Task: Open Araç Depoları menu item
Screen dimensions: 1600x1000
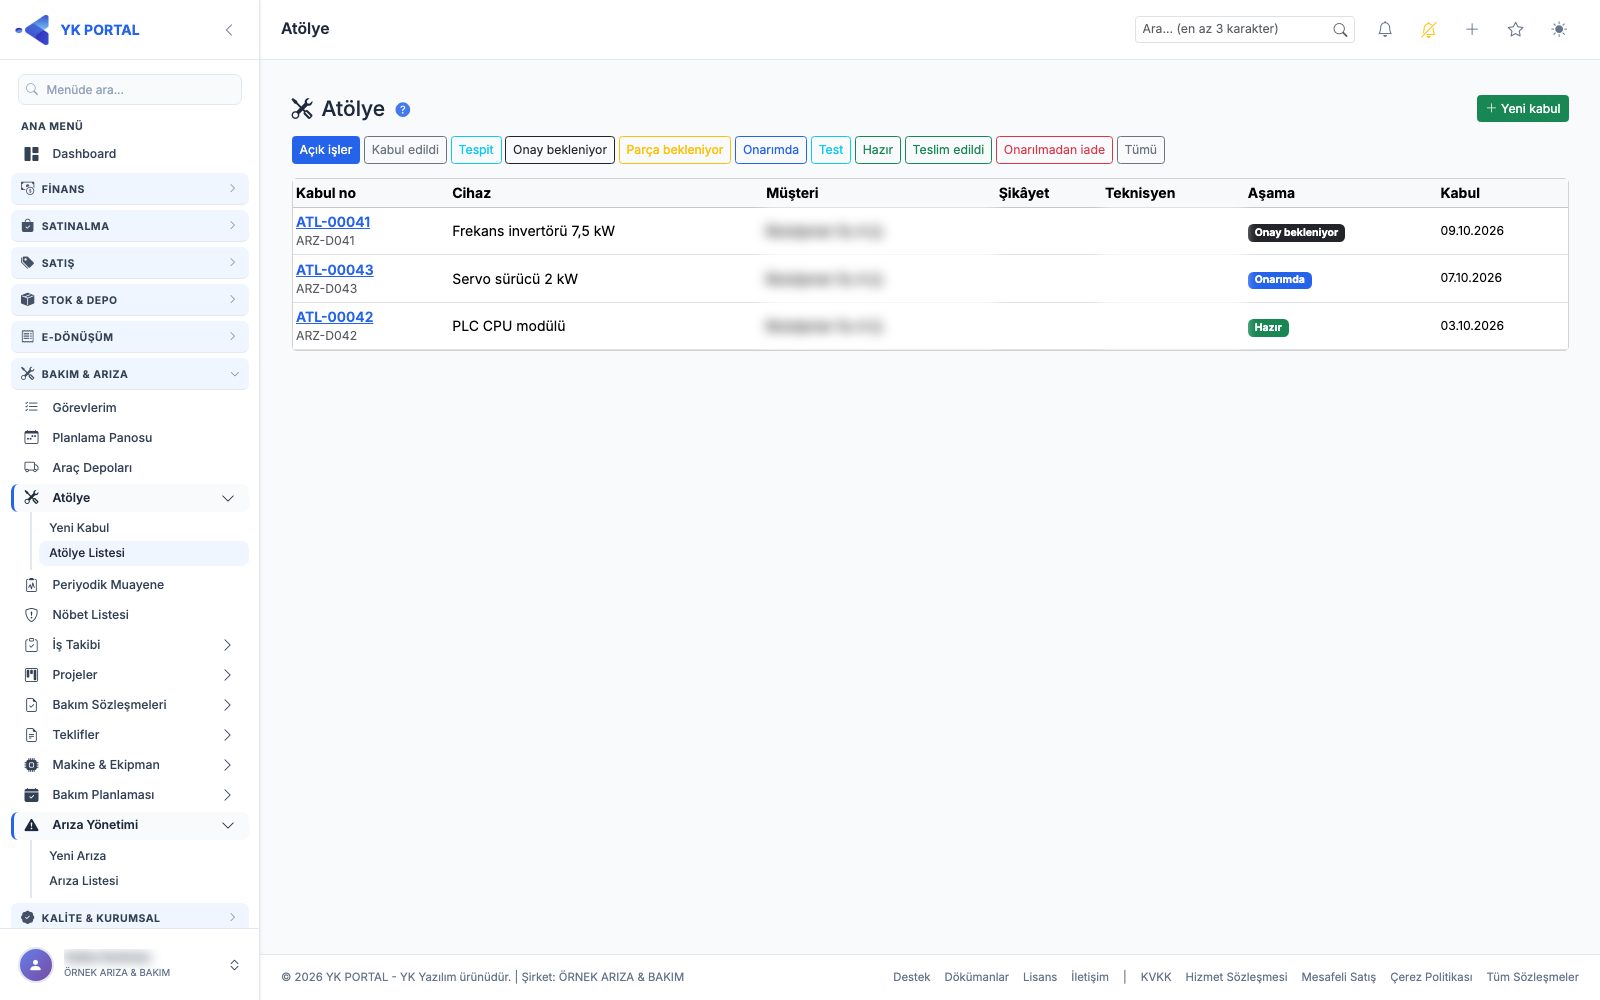Action: pyautogui.click(x=130, y=468)
